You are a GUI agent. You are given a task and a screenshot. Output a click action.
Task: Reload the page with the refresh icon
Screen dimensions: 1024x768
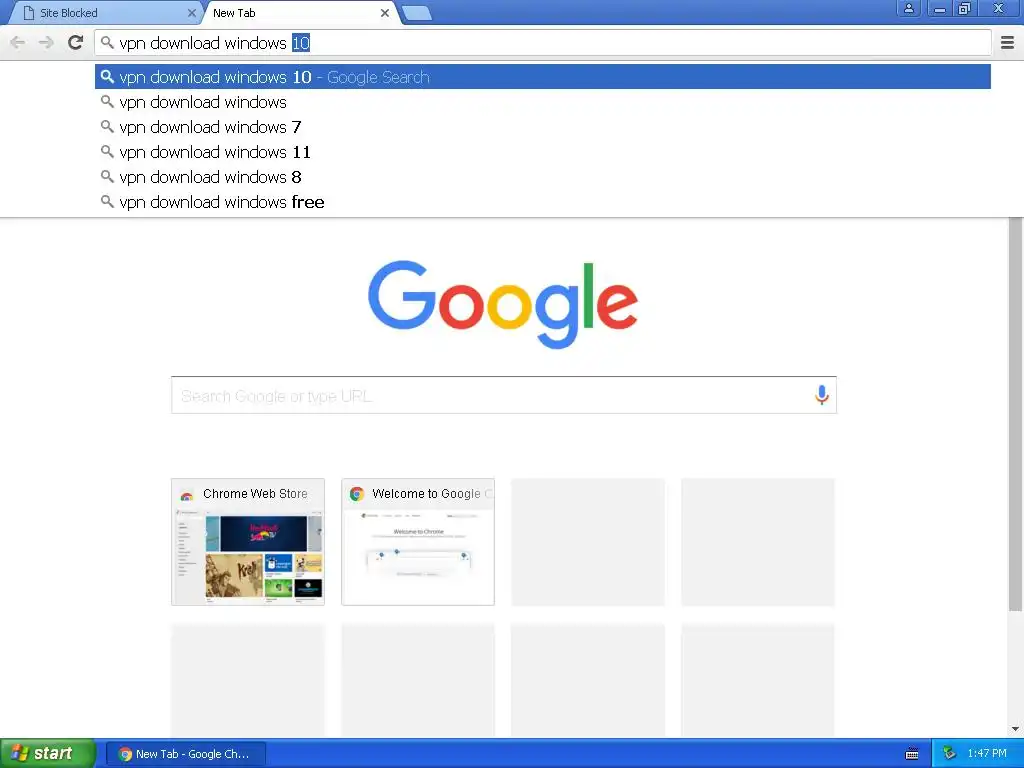pyautogui.click(x=76, y=42)
